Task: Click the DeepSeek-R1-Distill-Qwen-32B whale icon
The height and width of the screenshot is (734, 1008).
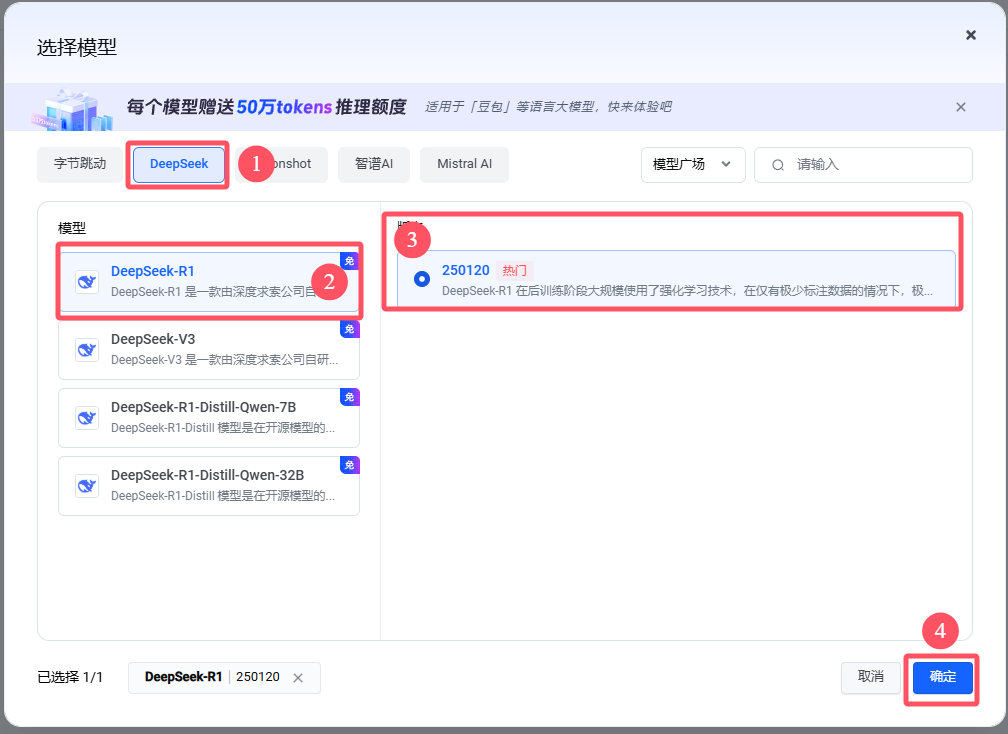Action: click(87, 486)
